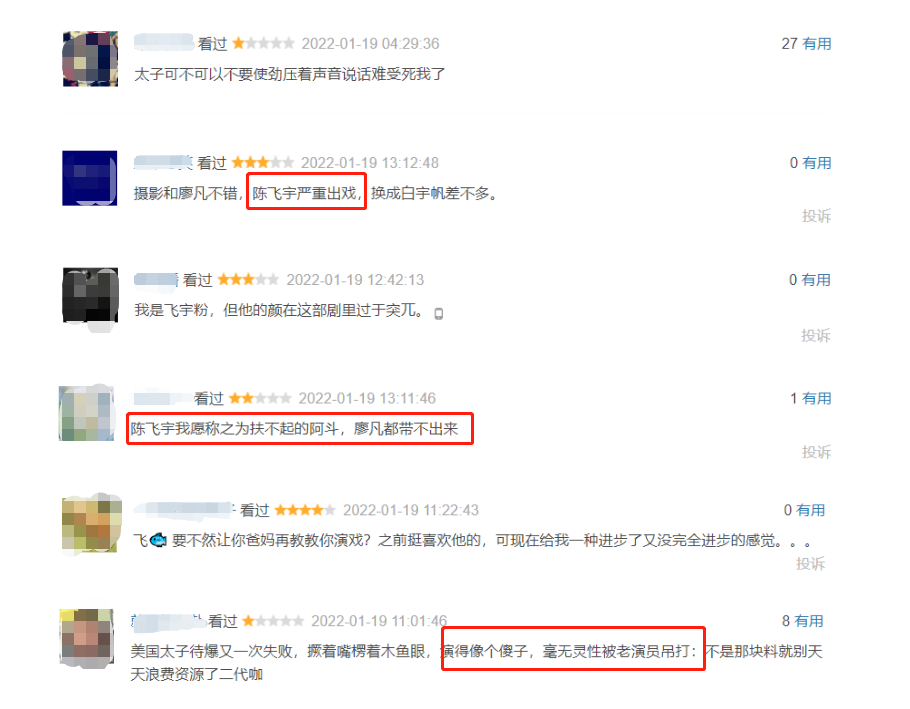Viewport: 910px width, 709px height.
Task: Click 投诉 under the 阿斗 review
Action: 817,452
